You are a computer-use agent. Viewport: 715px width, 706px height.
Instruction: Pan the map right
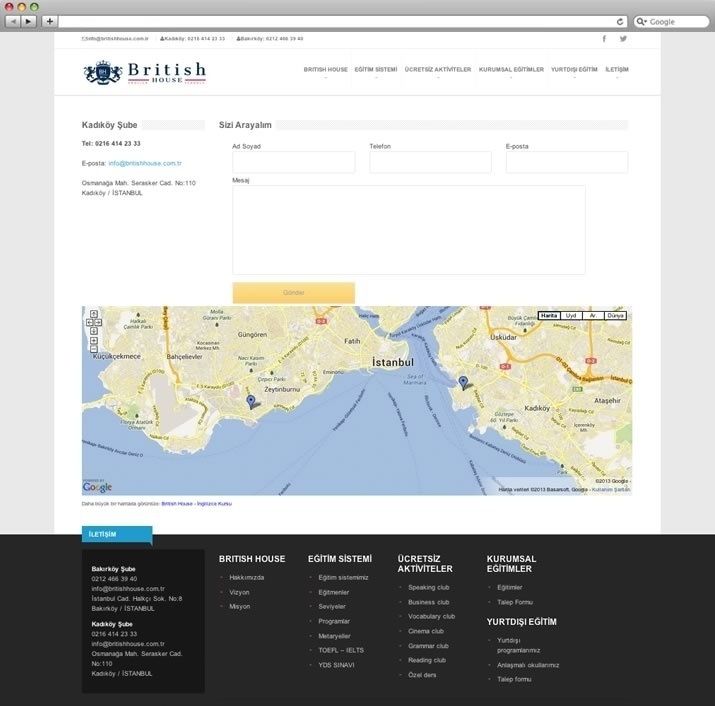pos(98,322)
